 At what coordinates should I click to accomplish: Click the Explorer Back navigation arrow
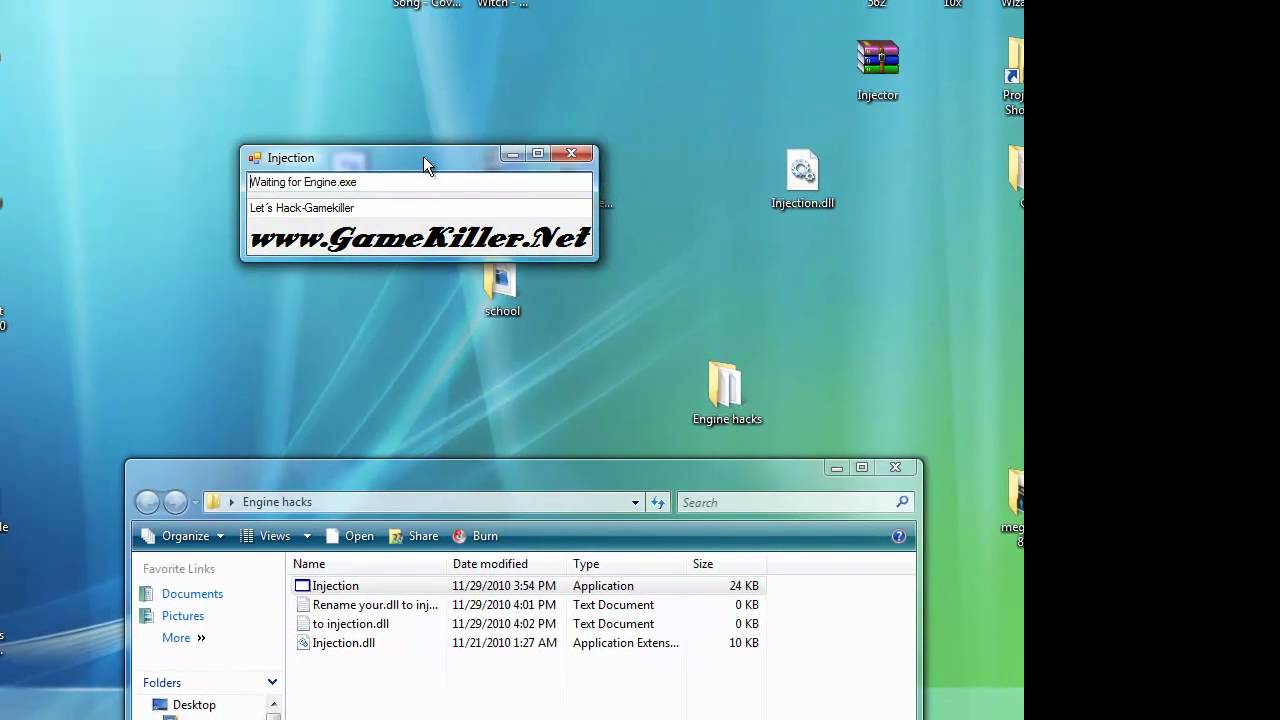pyautogui.click(x=147, y=502)
